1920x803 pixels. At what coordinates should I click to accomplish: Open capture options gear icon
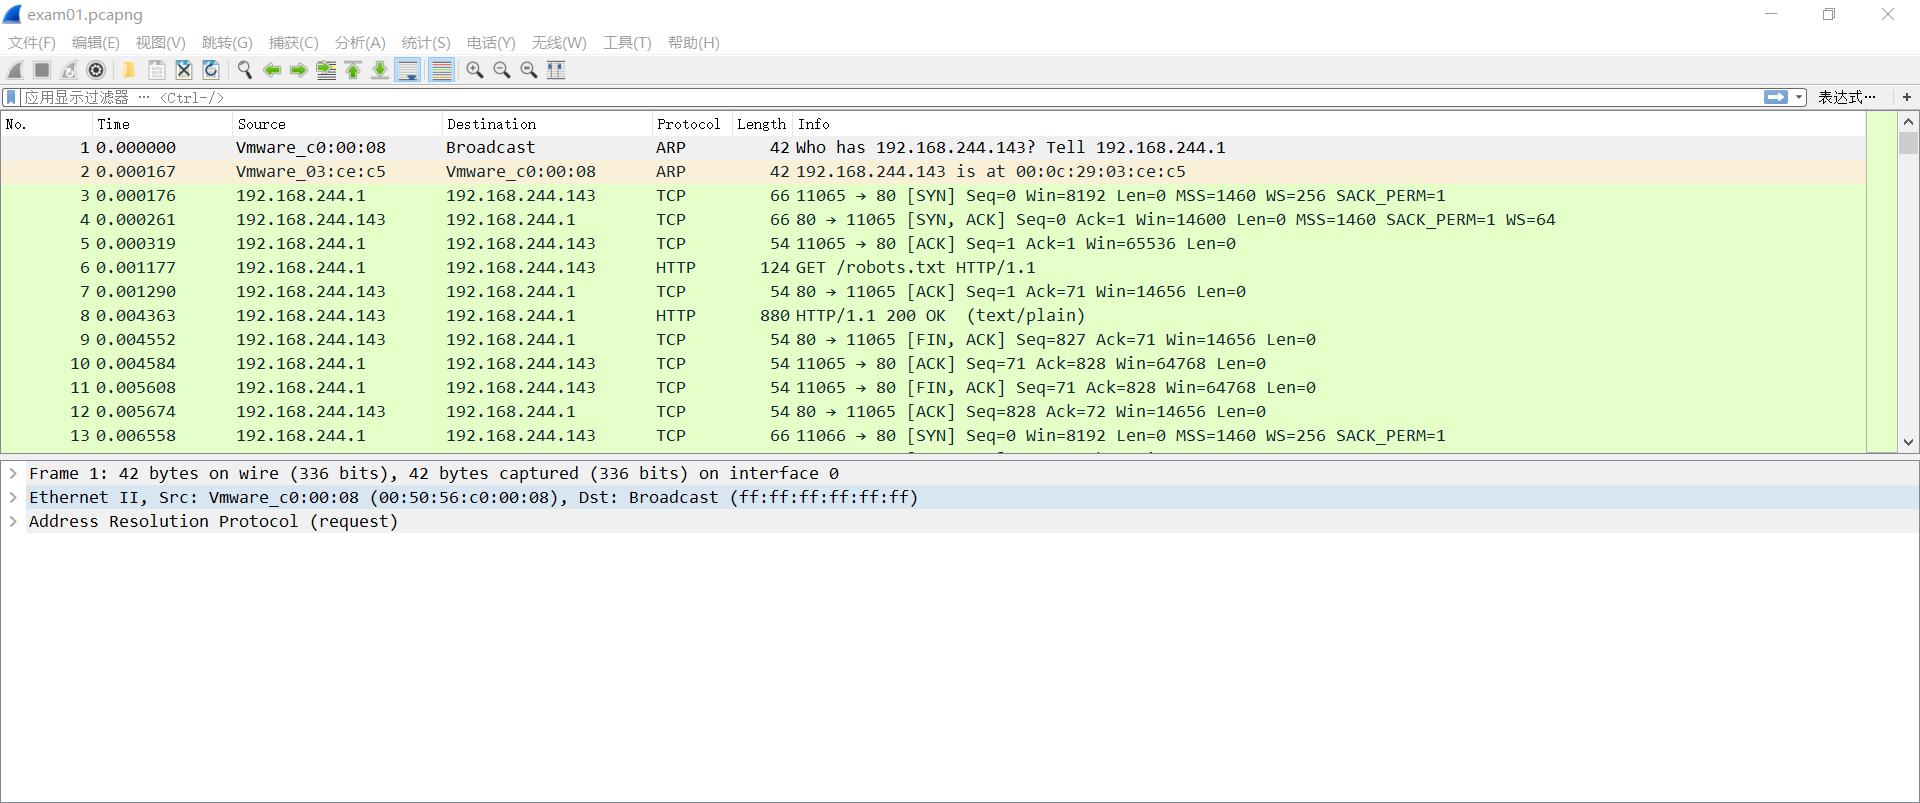point(96,70)
